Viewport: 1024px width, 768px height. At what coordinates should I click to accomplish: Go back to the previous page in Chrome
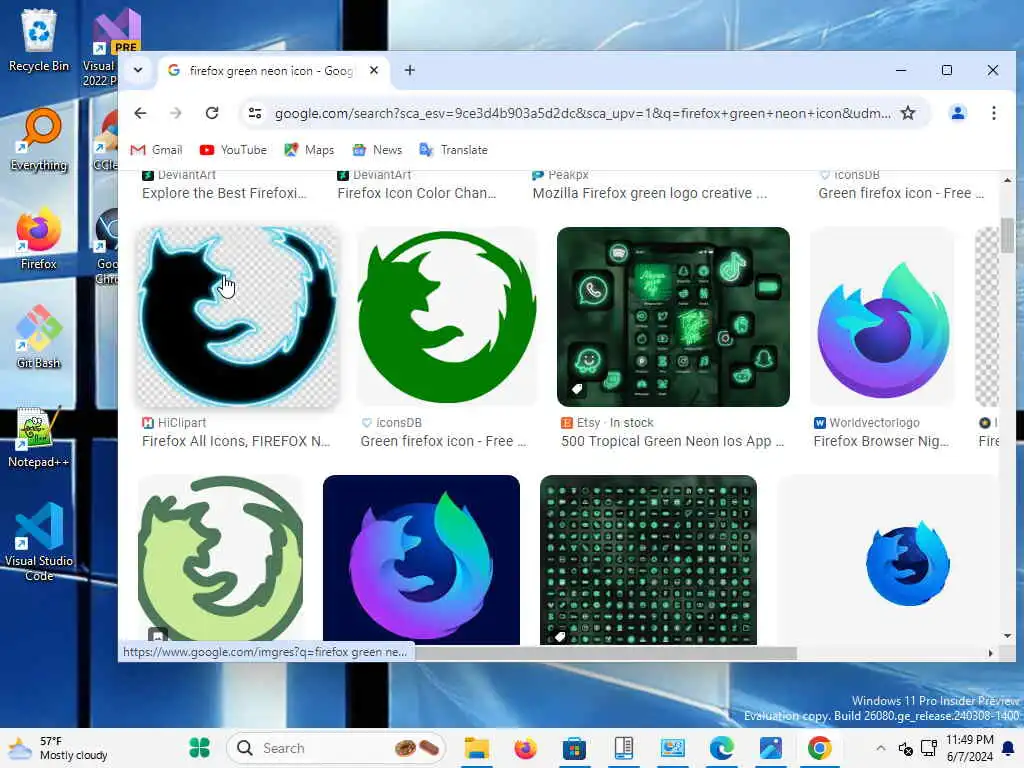140,113
